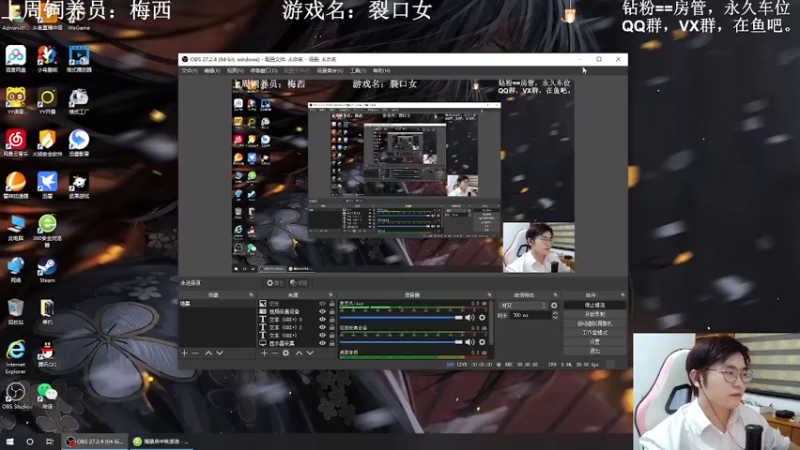
Task: Hide the 显示器采集 source
Action: pyautogui.click(x=322, y=343)
